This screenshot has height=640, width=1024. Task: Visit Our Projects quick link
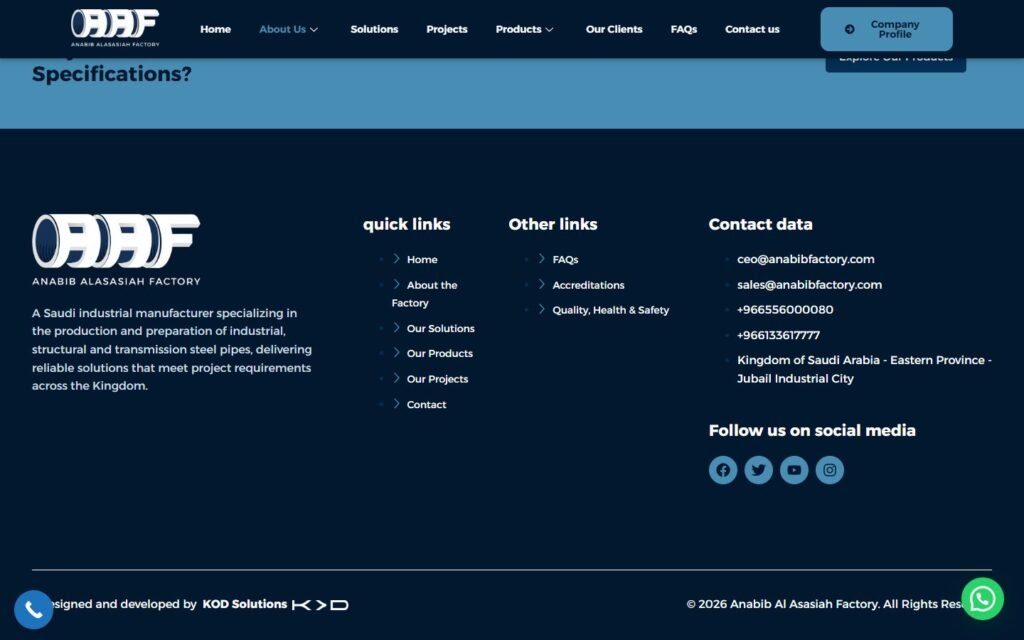(x=438, y=379)
